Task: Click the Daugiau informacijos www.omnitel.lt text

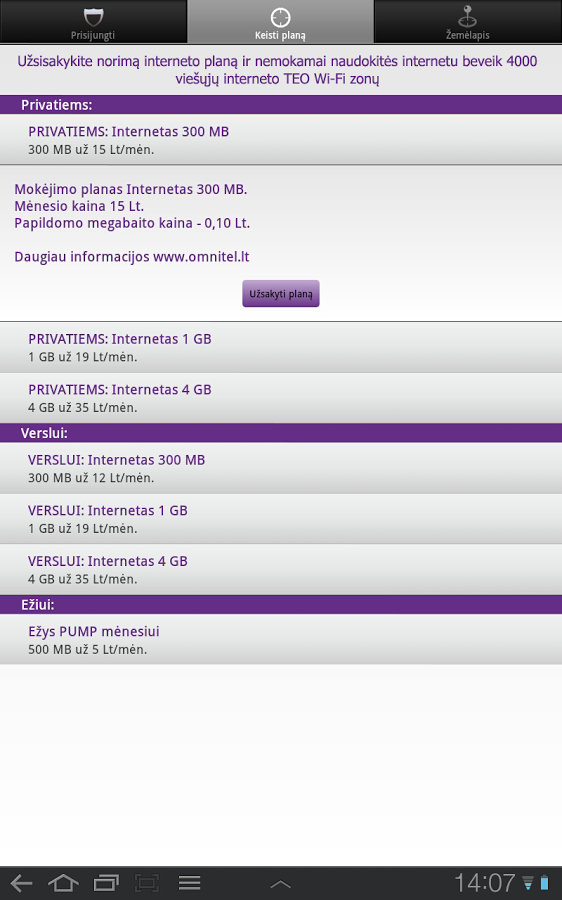Action: click(x=132, y=257)
